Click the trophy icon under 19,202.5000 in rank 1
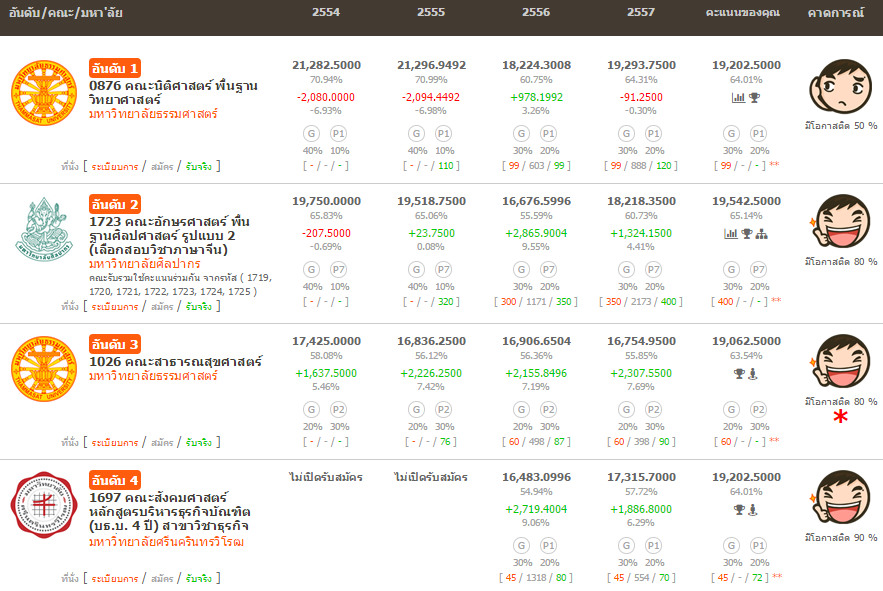Viewport: 883px width, 591px height. tap(754, 97)
